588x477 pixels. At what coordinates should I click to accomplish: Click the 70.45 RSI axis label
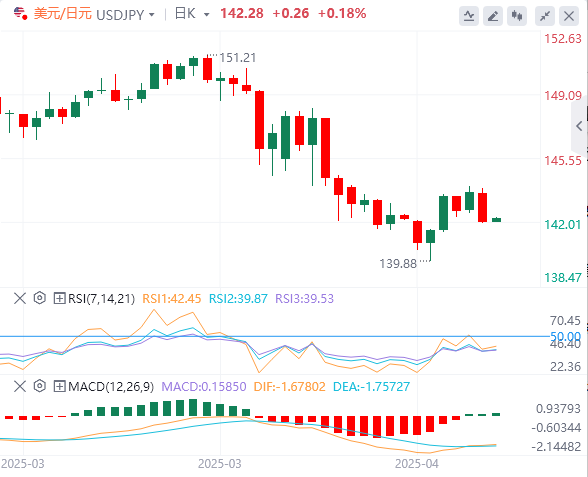pos(566,321)
